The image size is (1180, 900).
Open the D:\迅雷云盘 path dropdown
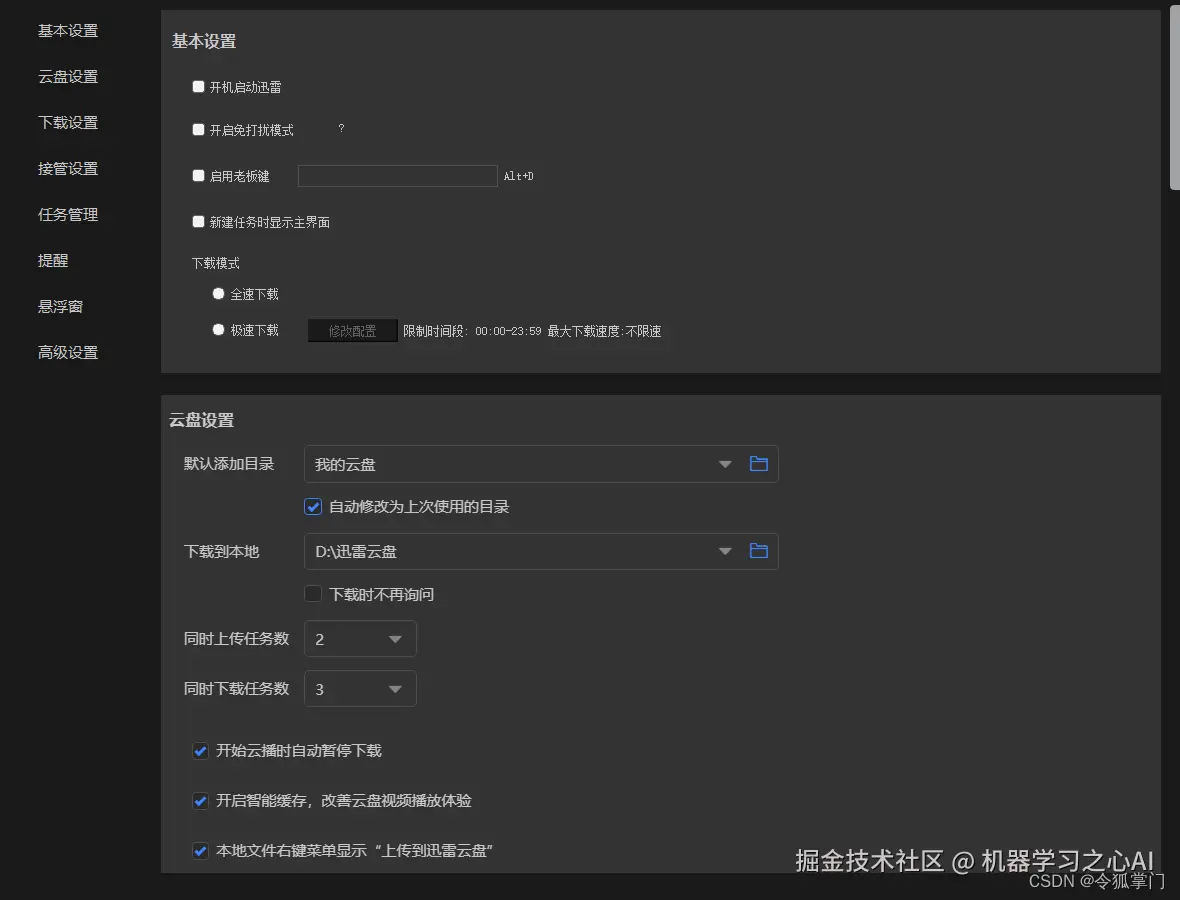point(724,551)
